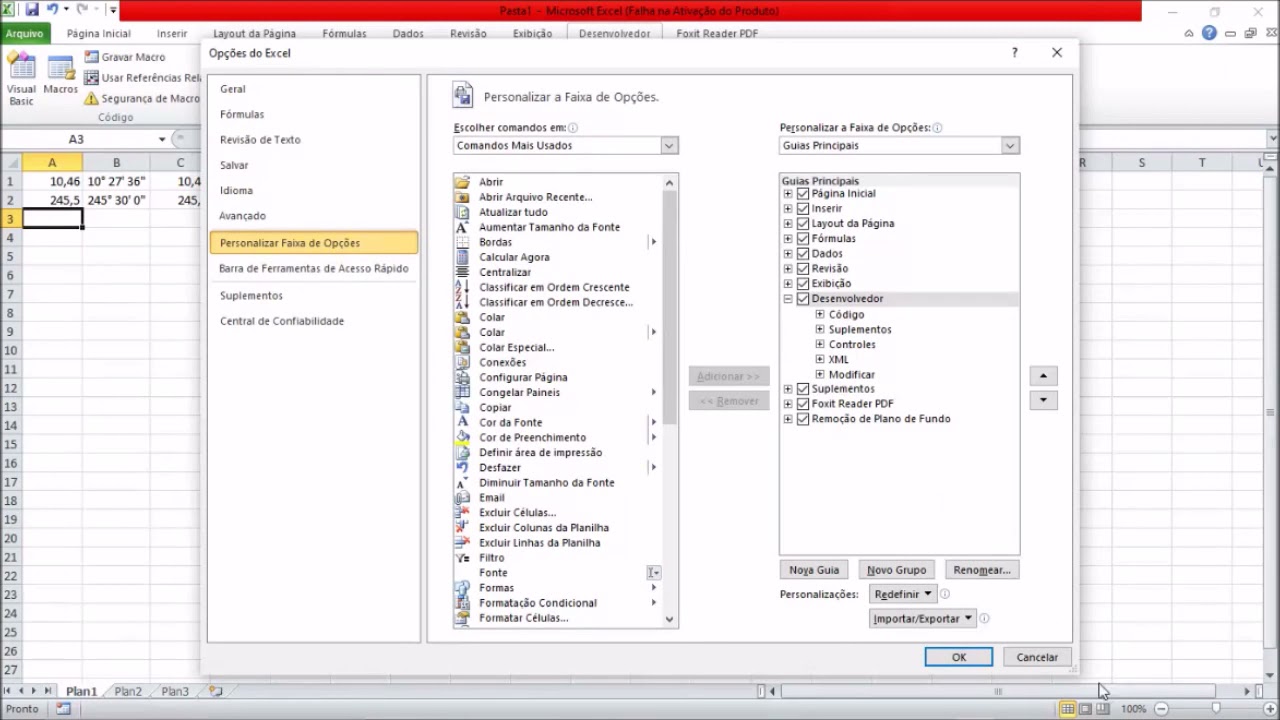Select the Classificar em Ordem Crescente icon
Screen dimensions: 1280x720
[462, 287]
